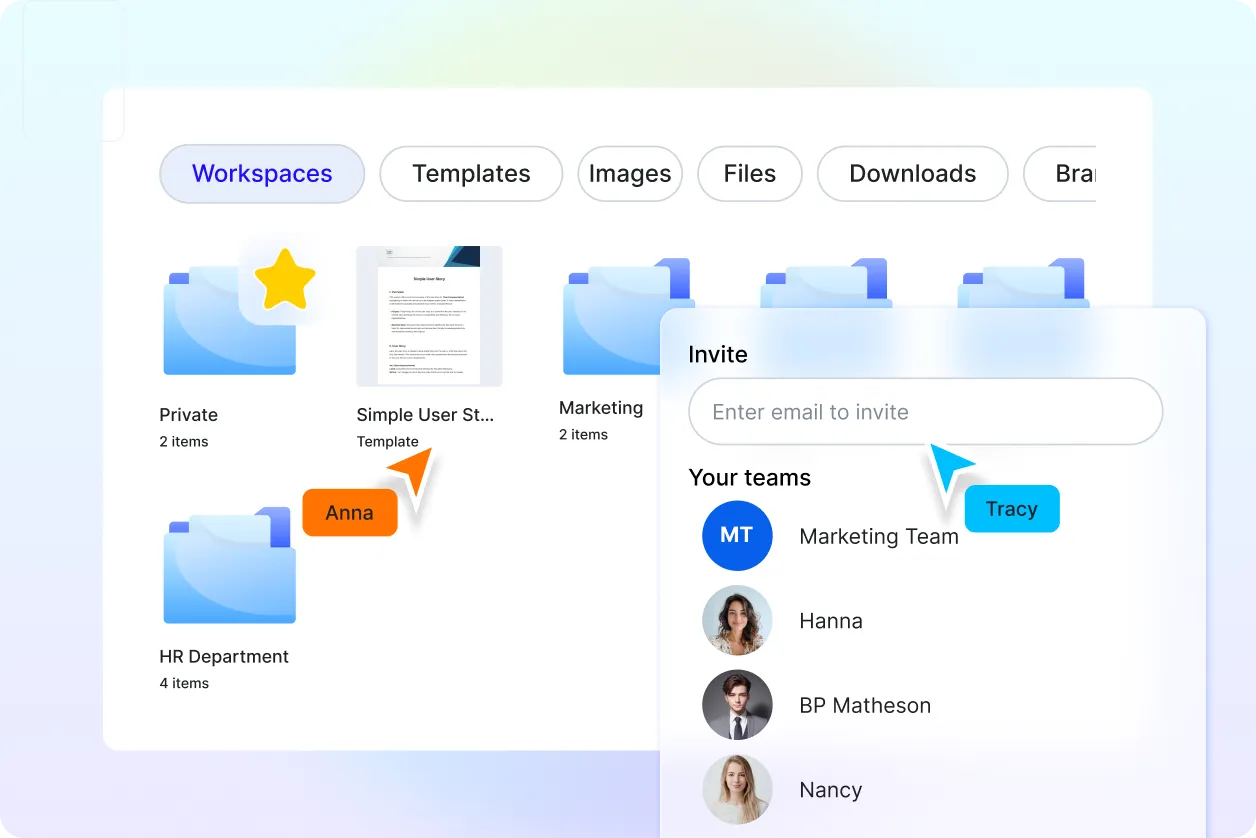The width and height of the screenshot is (1256, 838).
Task: Select Marketing Team from Your teams list
Action: point(879,536)
